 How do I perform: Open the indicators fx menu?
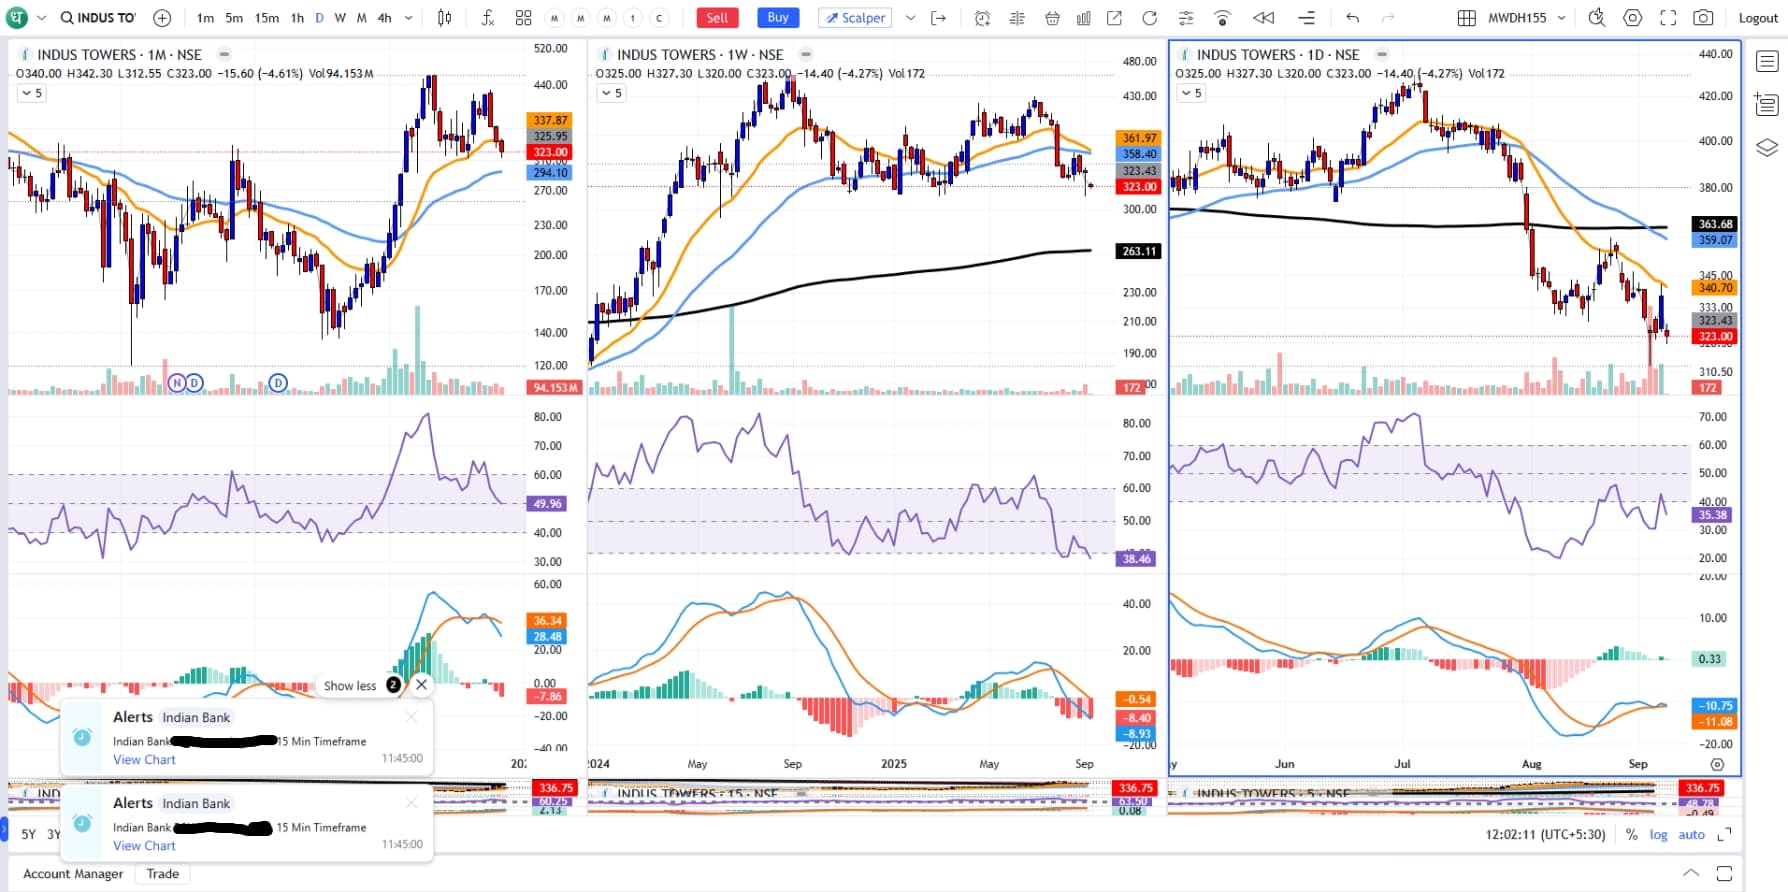click(x=487, y=18)
